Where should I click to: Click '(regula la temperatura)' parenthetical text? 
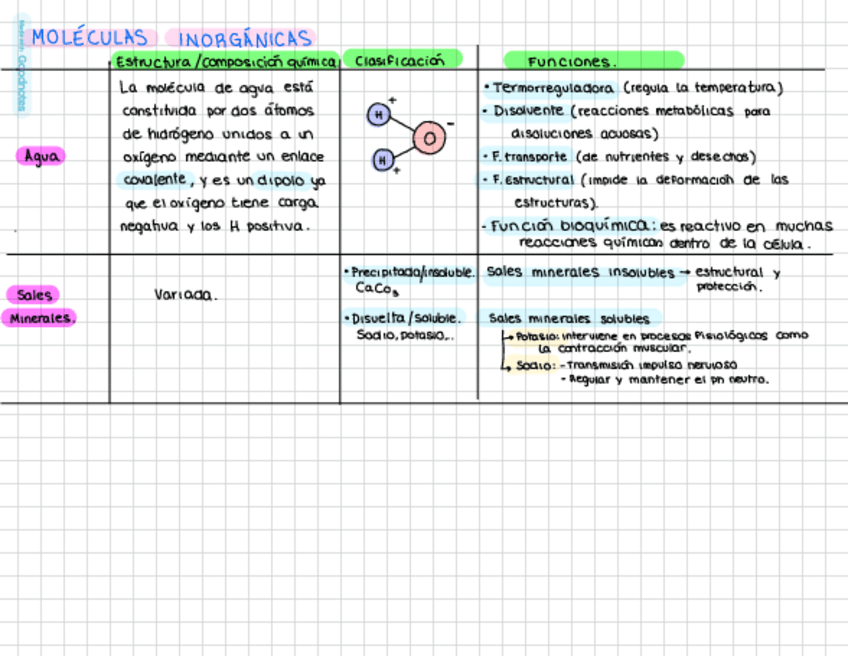click(x=703, y=88)
